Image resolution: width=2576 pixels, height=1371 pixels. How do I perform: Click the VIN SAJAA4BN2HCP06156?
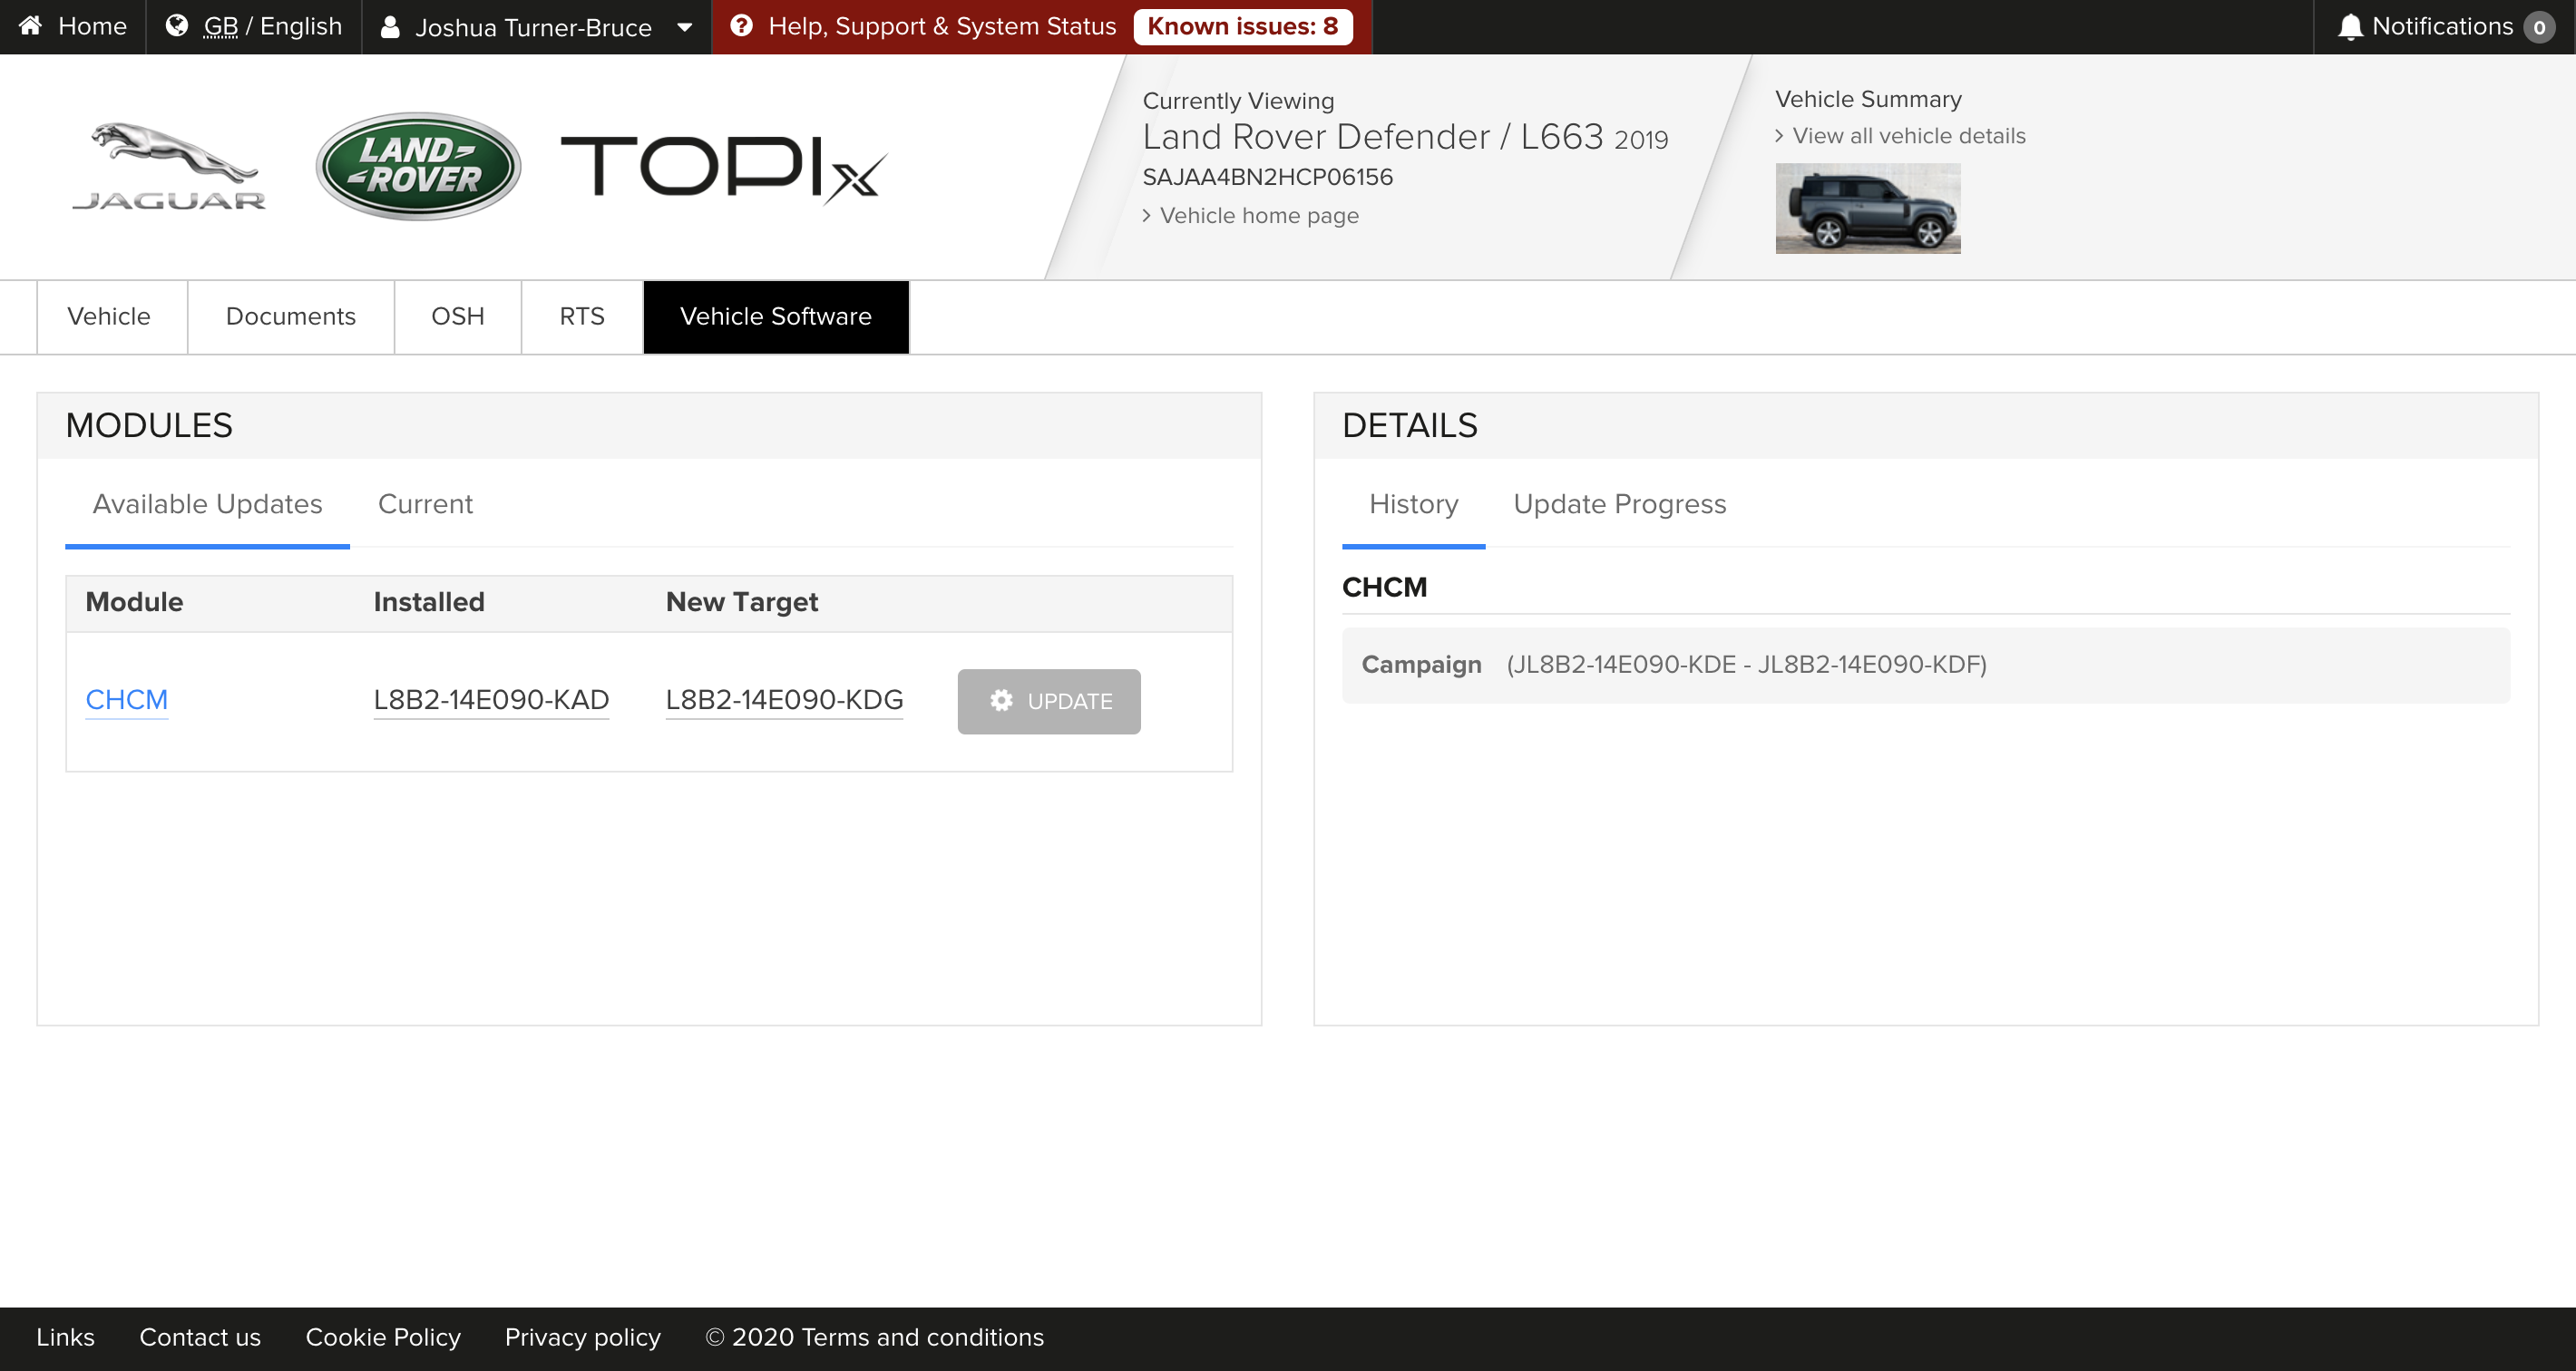(1267, 177)
